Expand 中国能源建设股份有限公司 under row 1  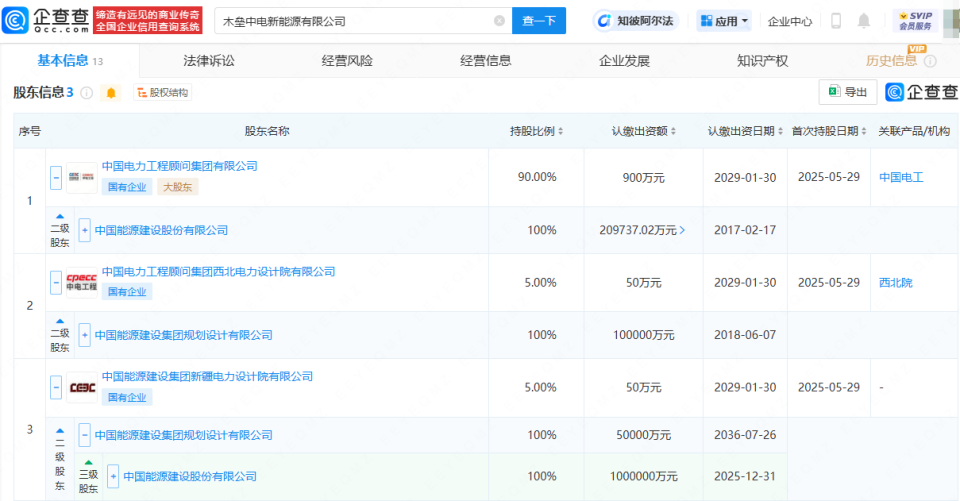point(84,230)
